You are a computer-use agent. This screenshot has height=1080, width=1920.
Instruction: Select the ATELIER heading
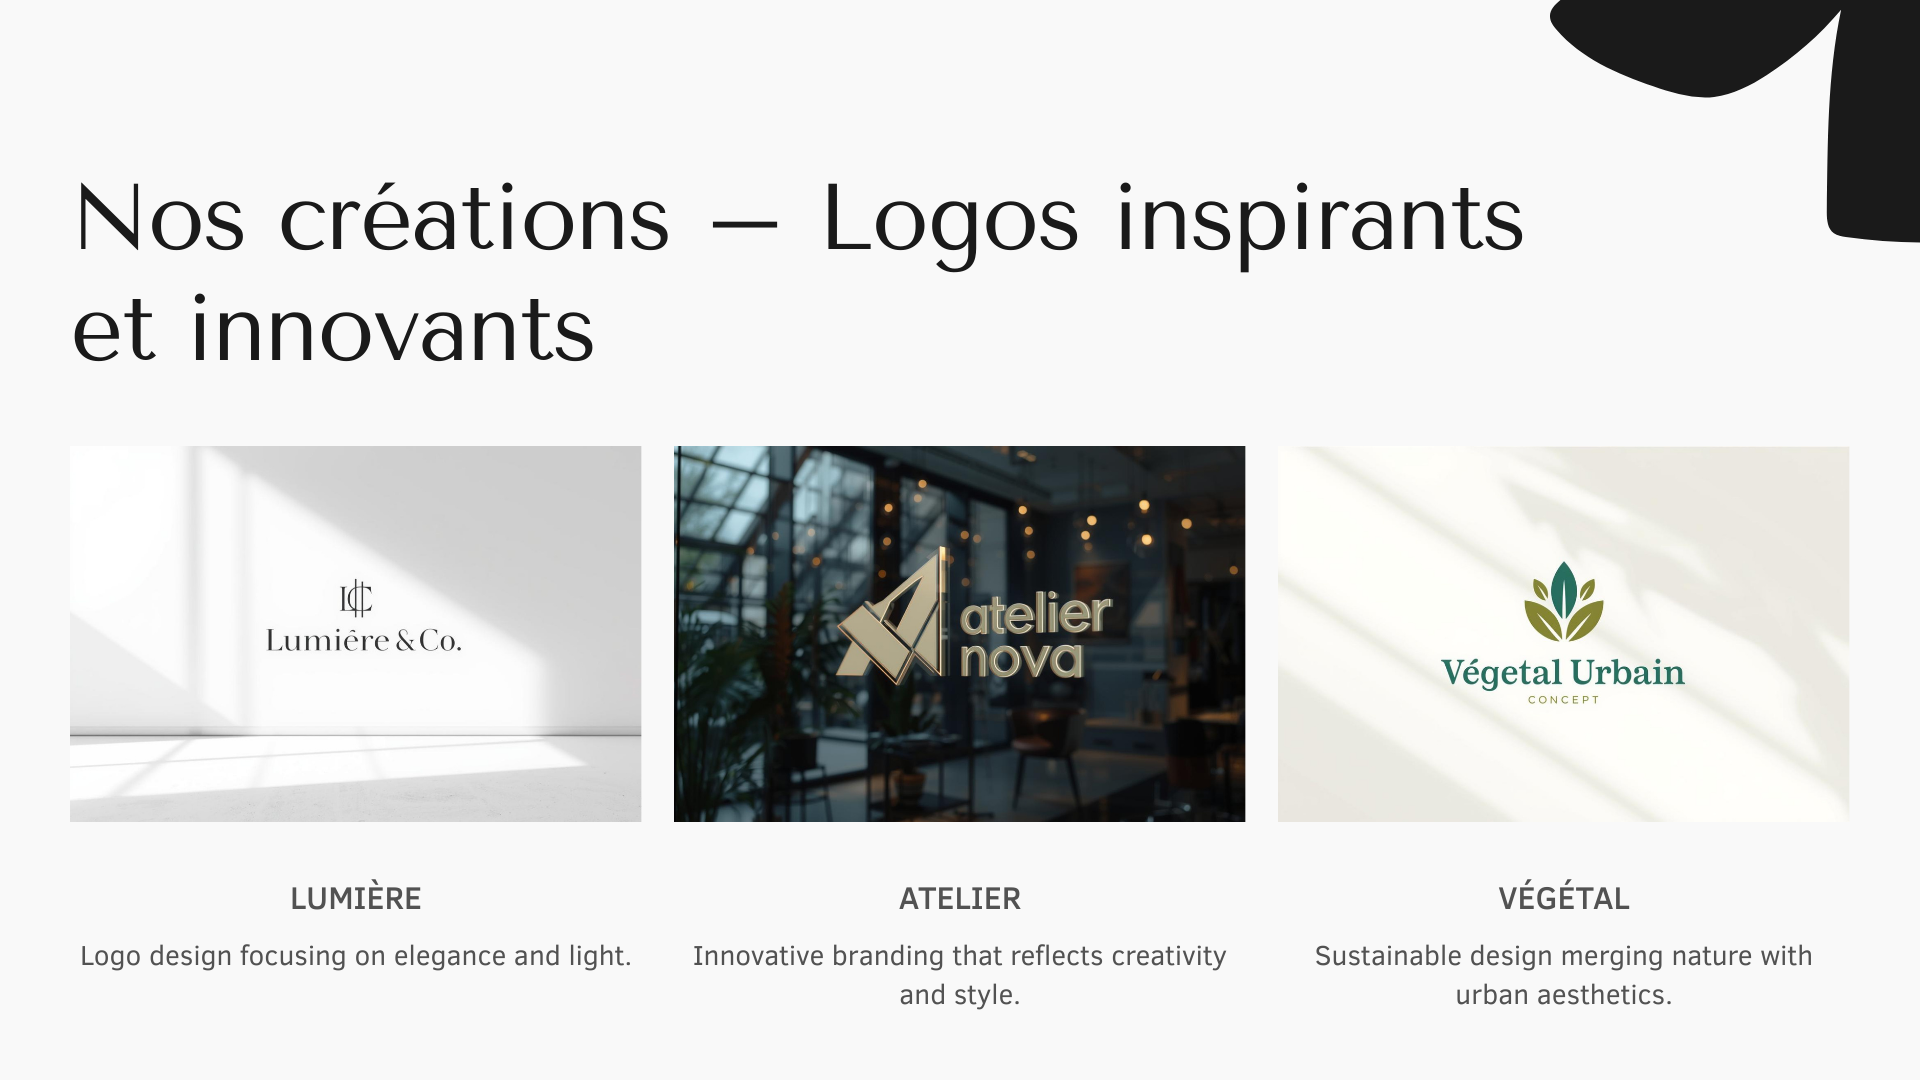tap(960, 899)
